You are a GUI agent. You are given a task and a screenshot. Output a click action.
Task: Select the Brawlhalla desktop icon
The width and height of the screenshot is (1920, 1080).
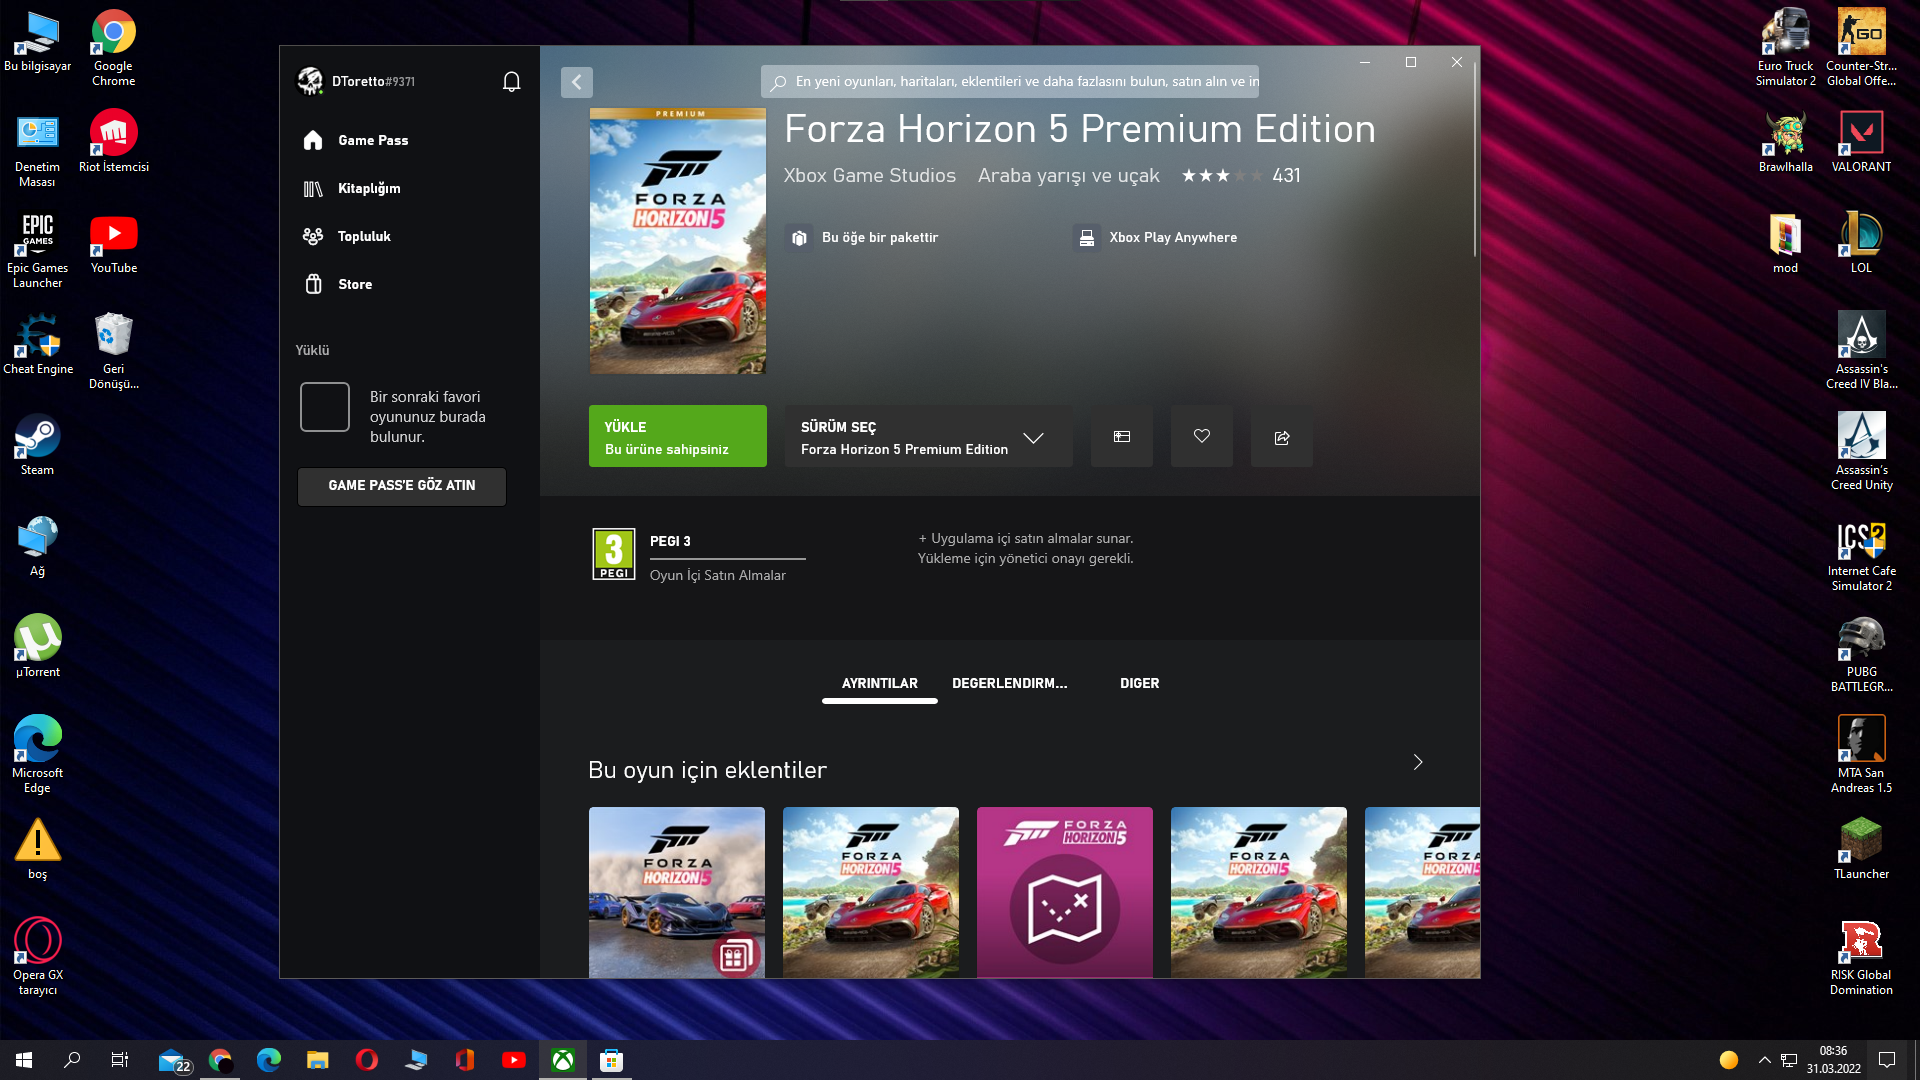(1785, 141)
